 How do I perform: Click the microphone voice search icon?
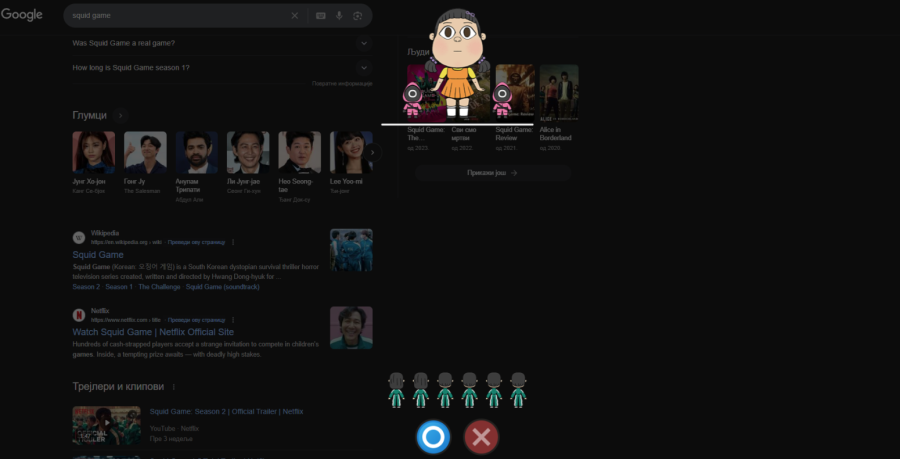click(x=339, y=16)
